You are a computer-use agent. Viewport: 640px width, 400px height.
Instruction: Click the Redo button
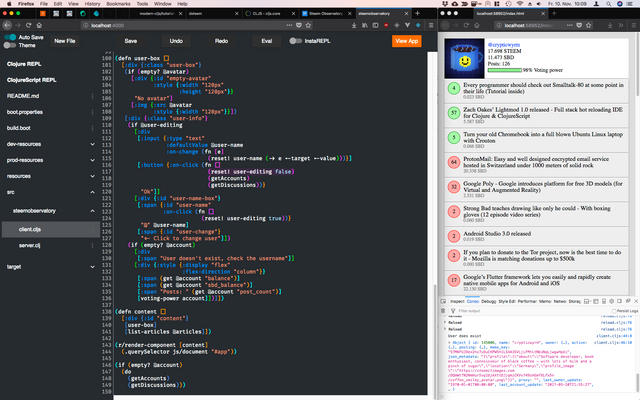pyautogui.click(x=222, y=41)
